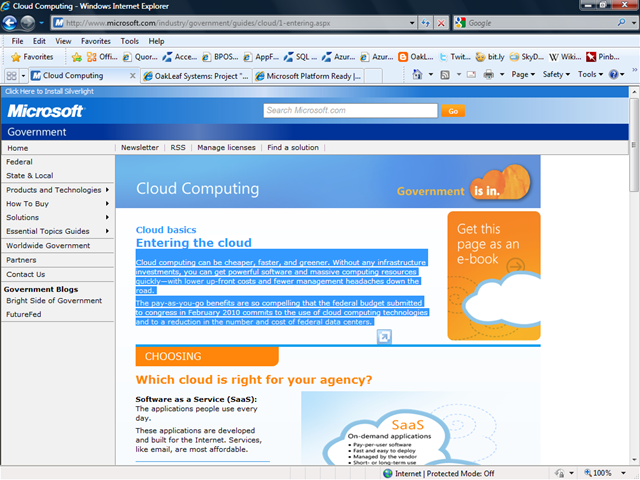Screen dimensions: 640x480
Task: Open the Wiki... favorites bar bookmark
Action: tap(565, 57)
